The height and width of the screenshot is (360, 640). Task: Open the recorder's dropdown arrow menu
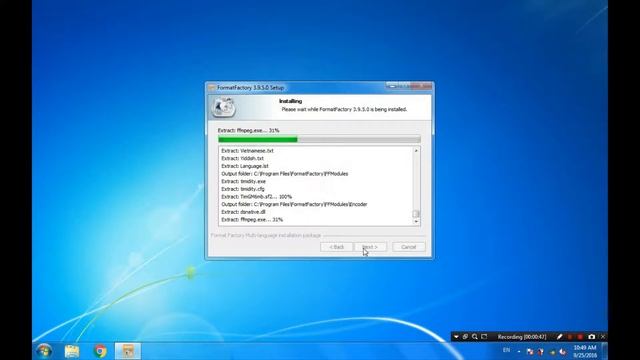click(456, 337)
